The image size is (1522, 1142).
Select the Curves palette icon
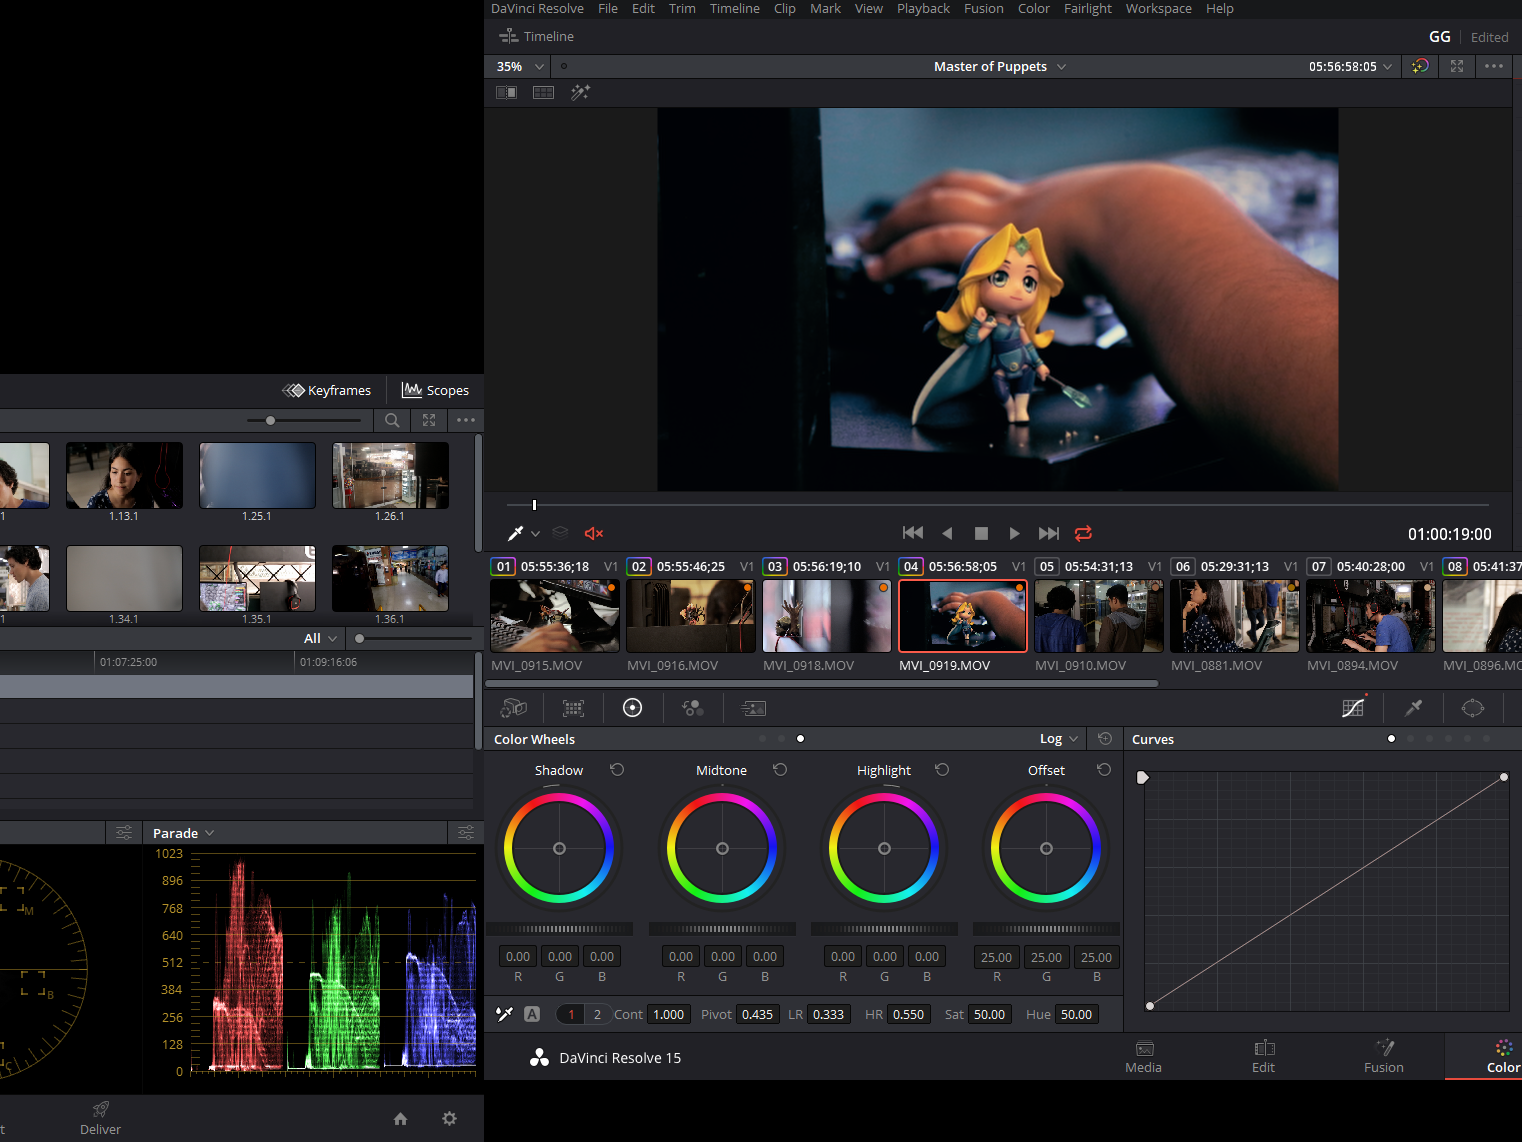[1353, 708]
